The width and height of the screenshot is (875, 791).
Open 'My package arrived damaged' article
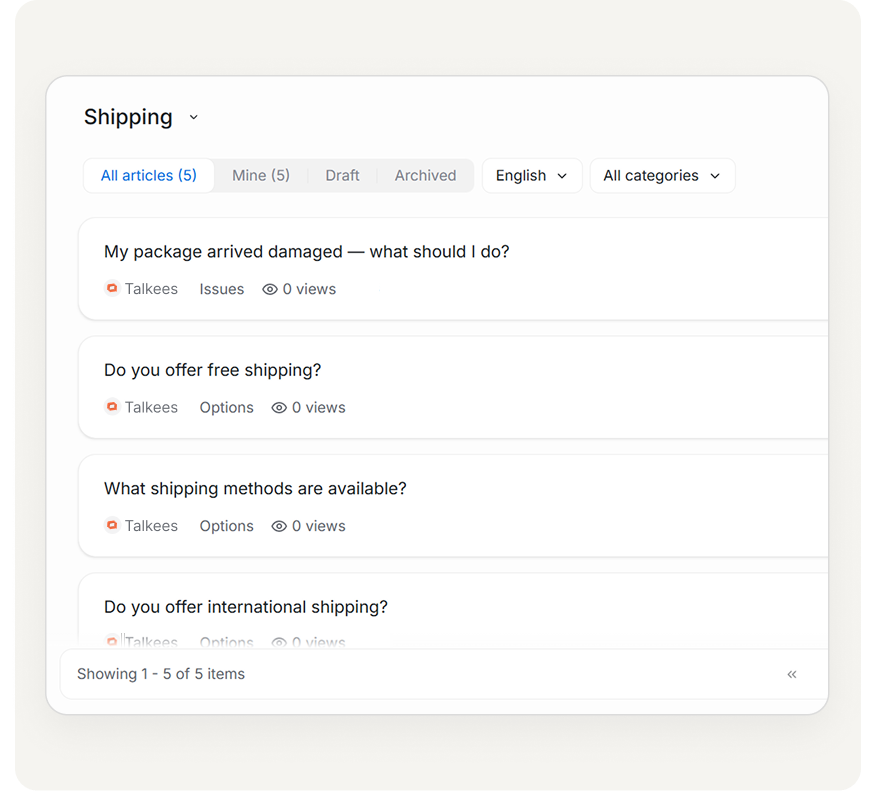point(307,252)
